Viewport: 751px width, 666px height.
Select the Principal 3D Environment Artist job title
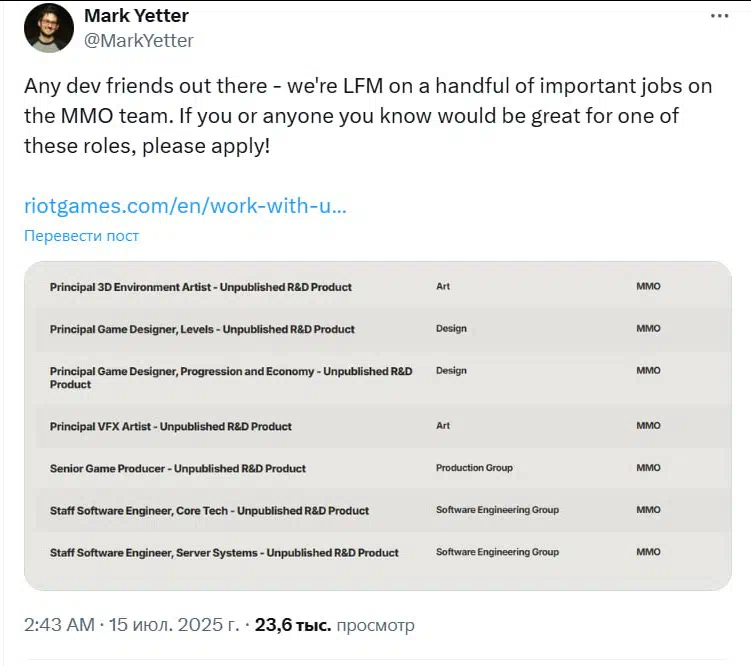click(x=201, y=287)
